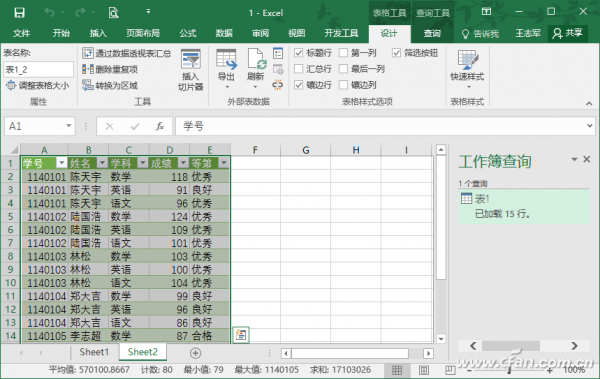Image resolution: width=600 pixels, height=379 pixels.
Task: Zoom in with the plus button
Action: (x=549, y=370)
